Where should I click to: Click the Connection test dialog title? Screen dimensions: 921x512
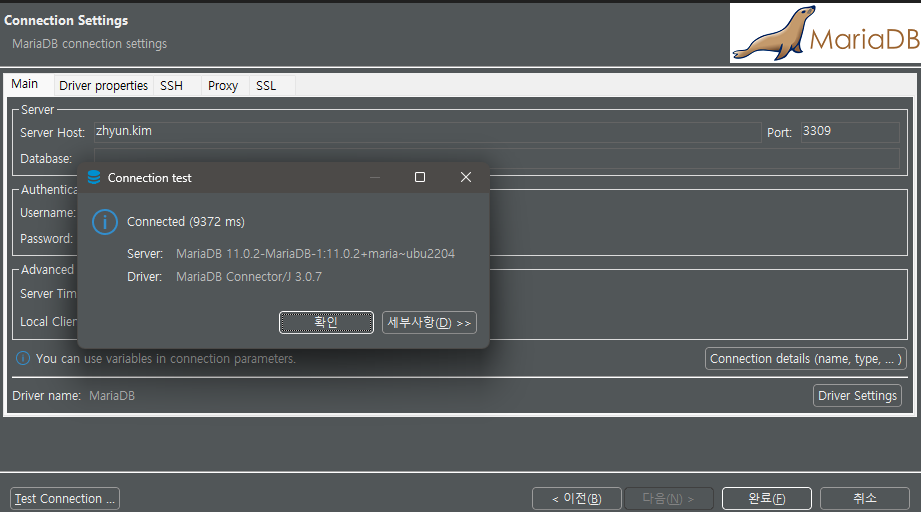[150, 178]
